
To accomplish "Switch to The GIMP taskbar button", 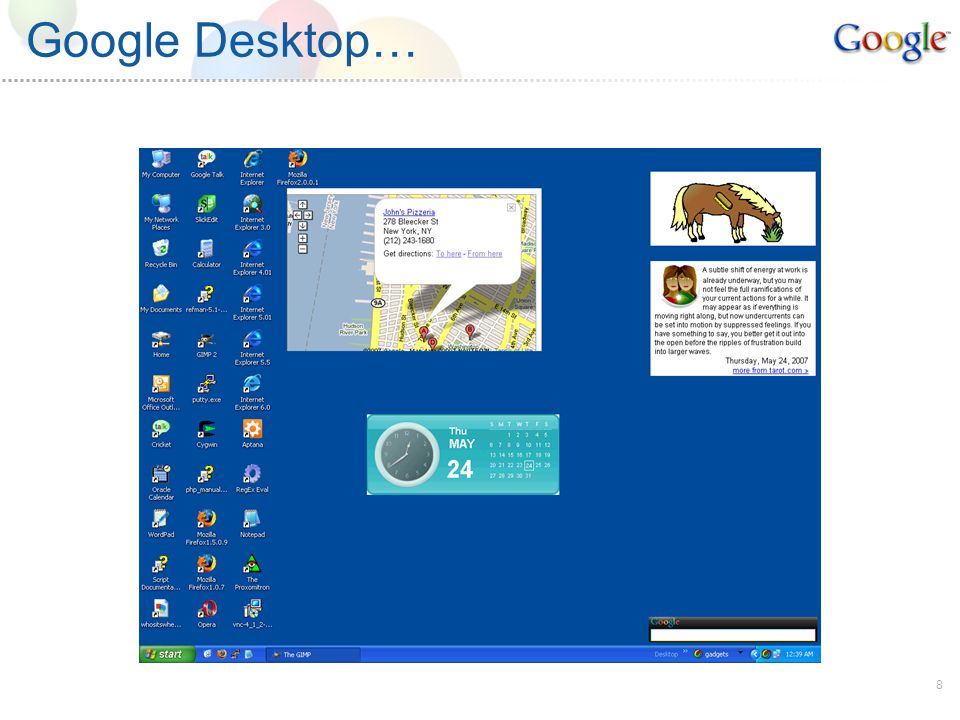I will point(313,654).
